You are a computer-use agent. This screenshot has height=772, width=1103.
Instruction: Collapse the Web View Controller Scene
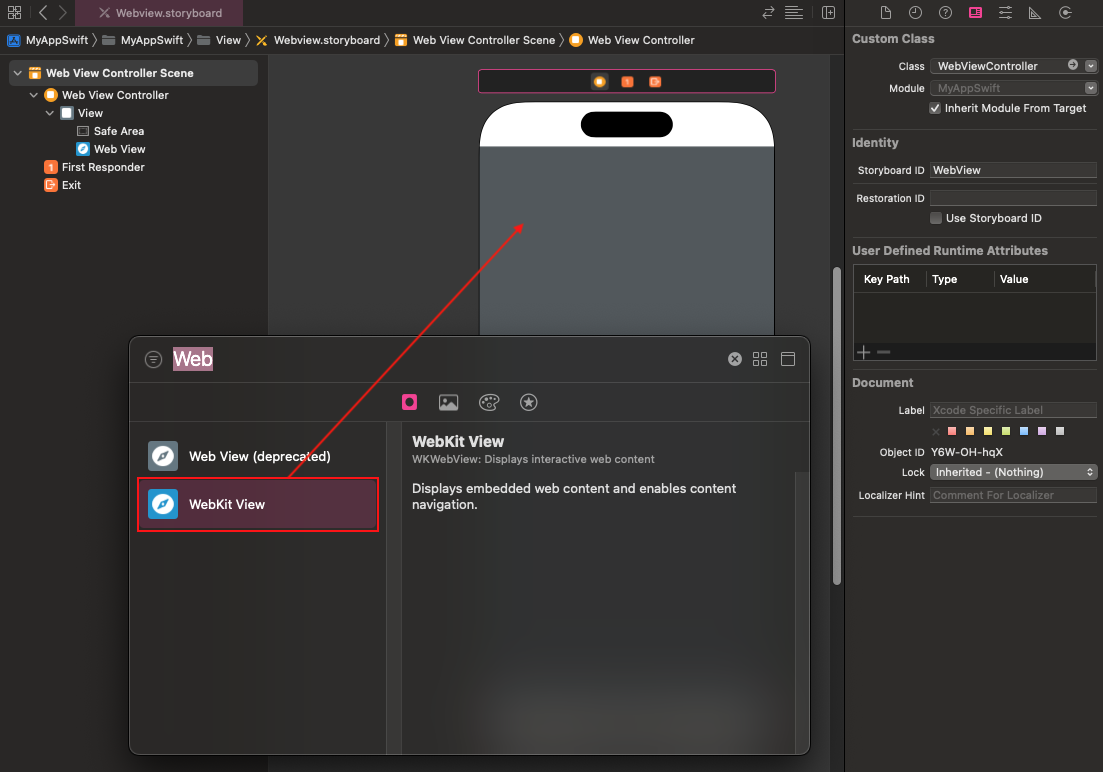[x=18, y=73]
